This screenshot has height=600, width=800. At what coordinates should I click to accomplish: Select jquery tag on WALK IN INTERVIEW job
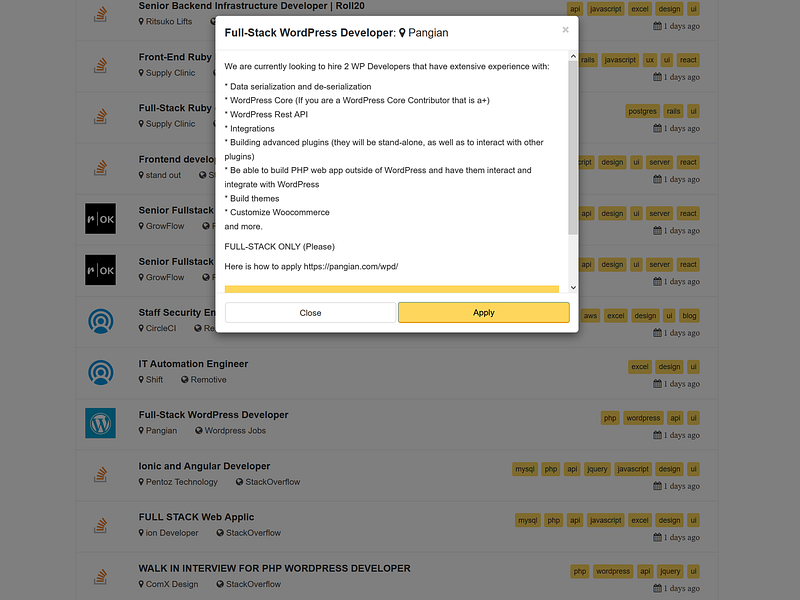point(670,571)
